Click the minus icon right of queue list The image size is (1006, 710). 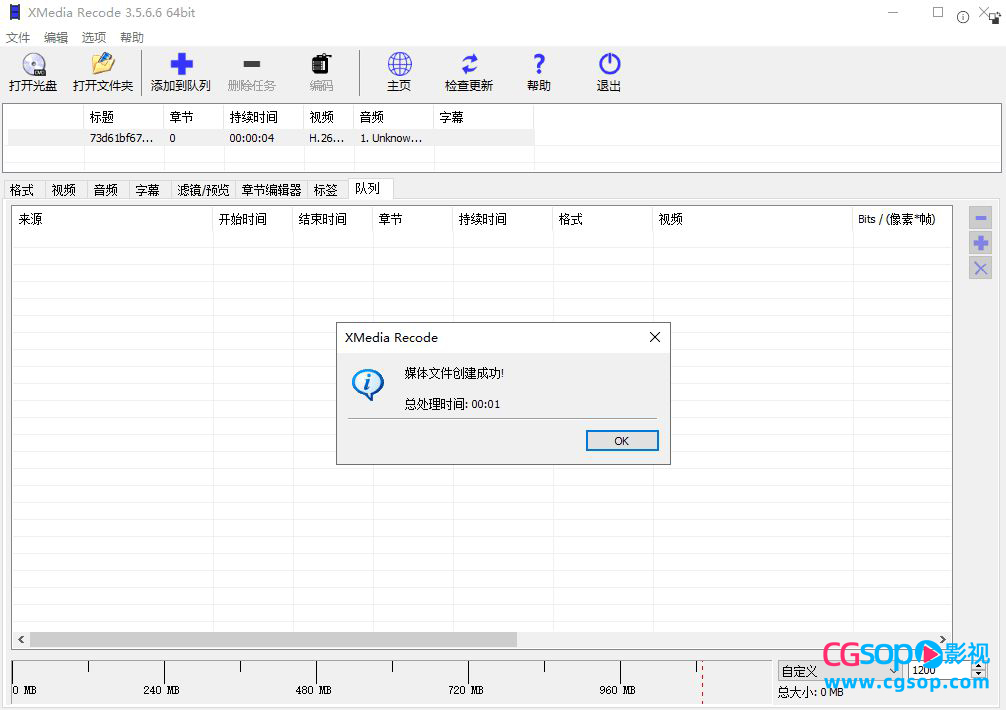point(980,218)
